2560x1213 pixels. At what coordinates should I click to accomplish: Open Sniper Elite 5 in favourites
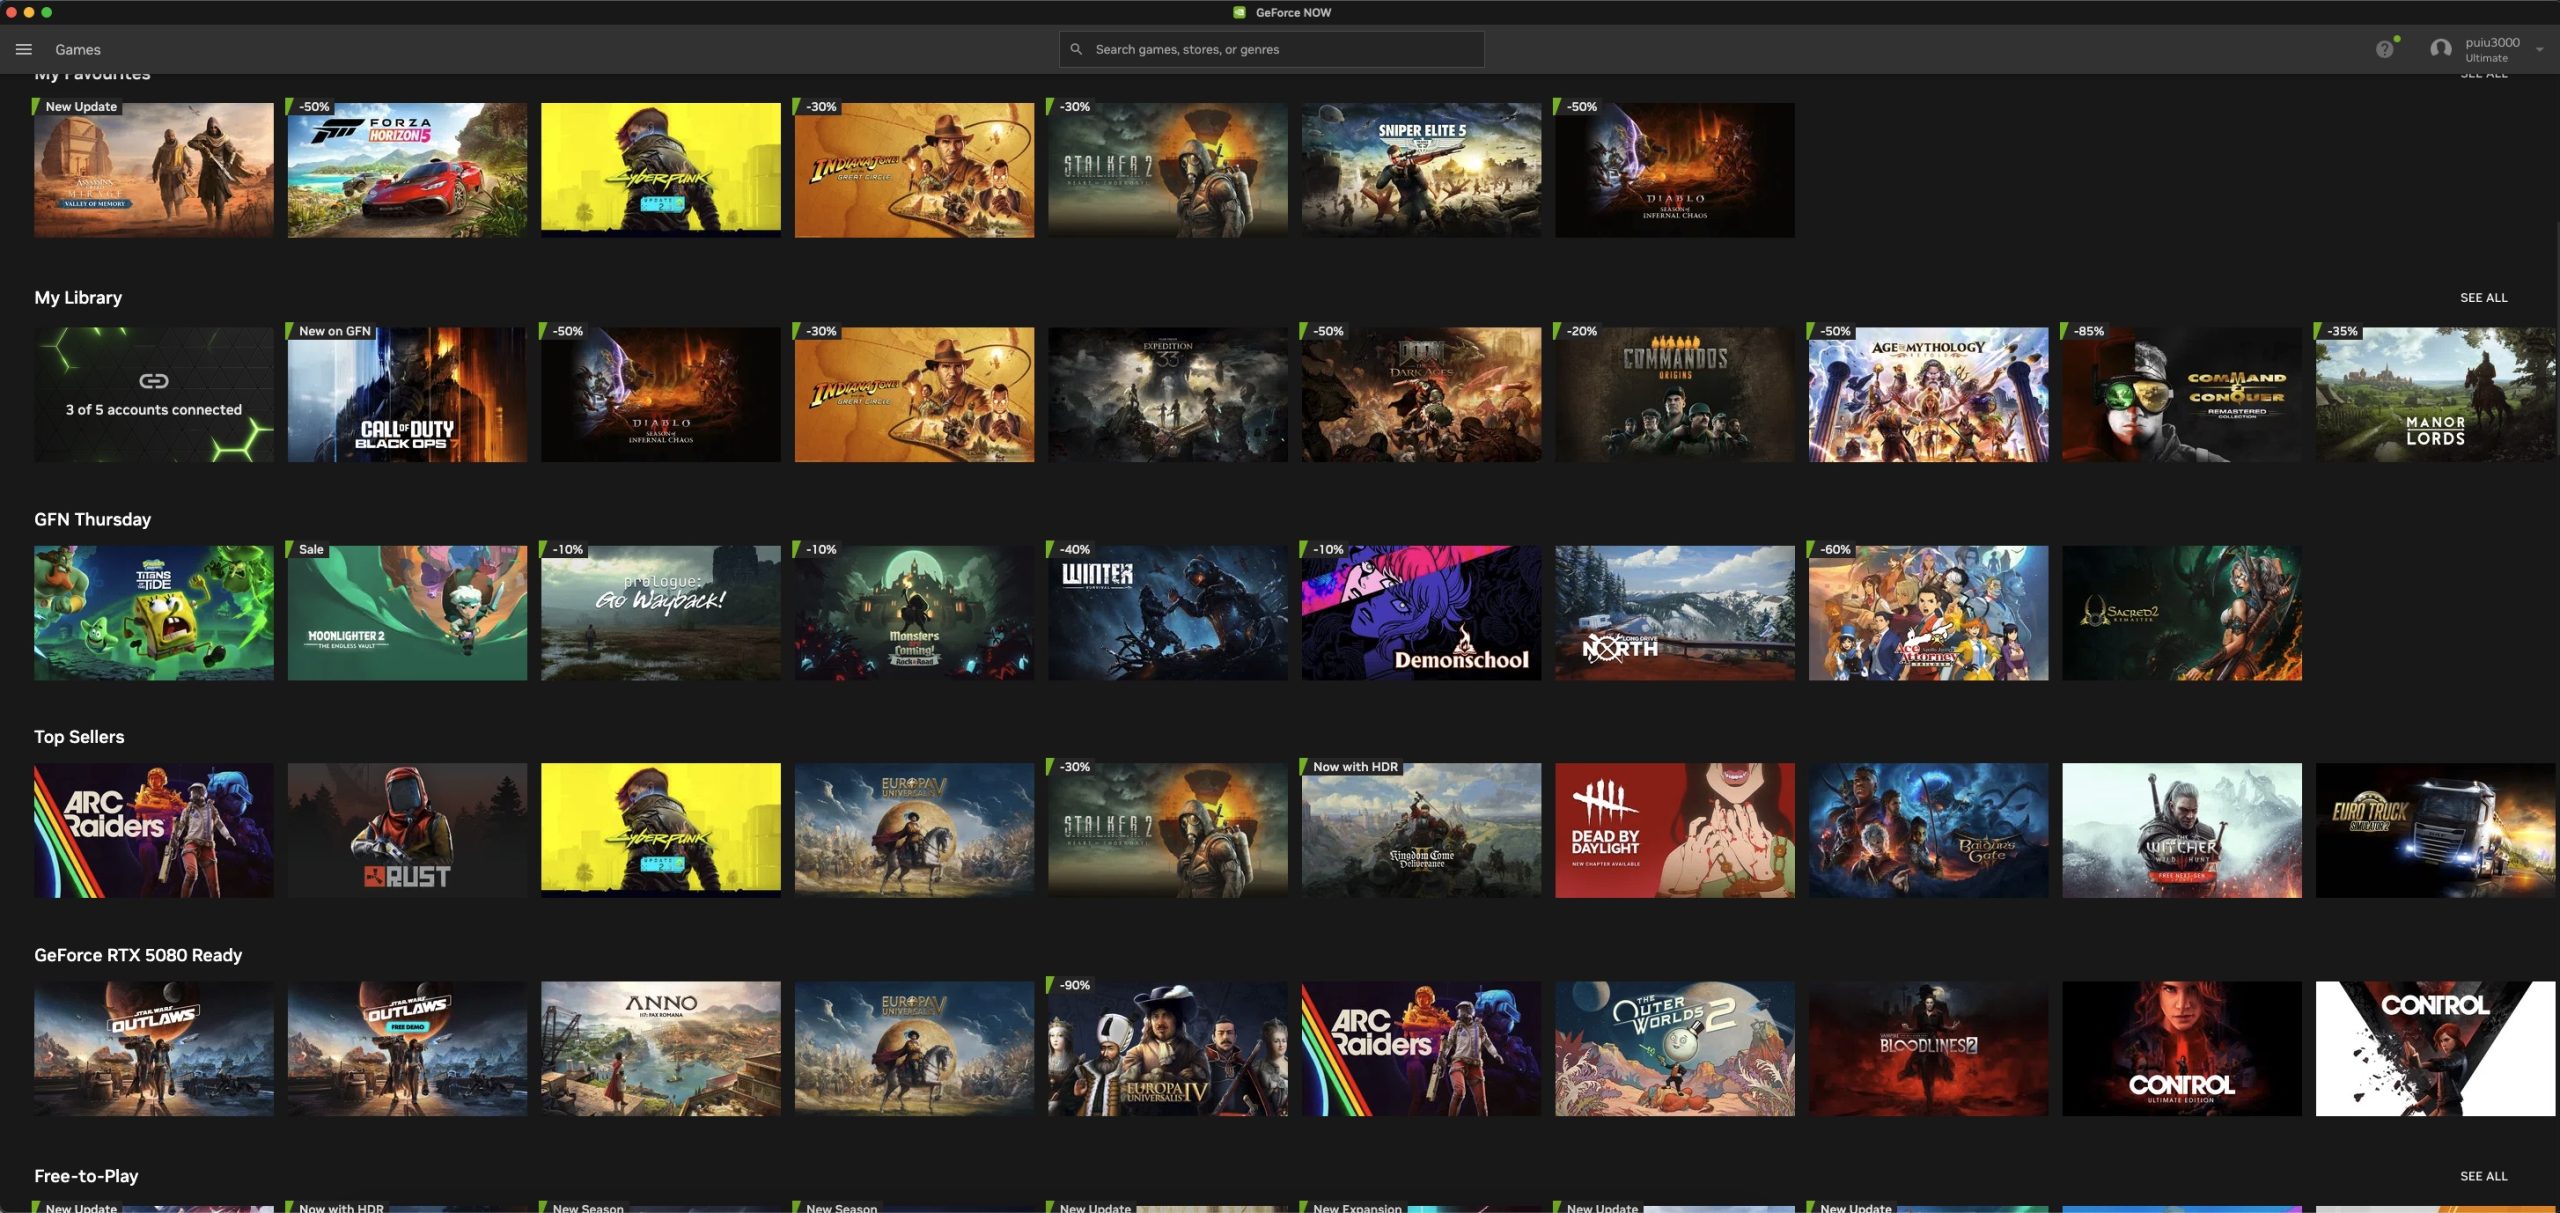[1421, 170]
